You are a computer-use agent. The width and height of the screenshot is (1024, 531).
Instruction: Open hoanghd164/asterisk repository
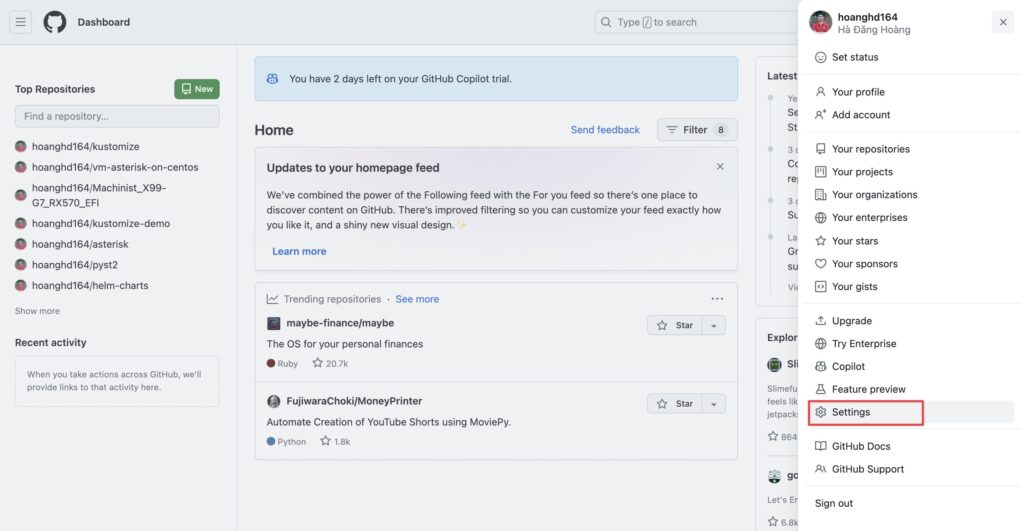[x=80, y=244]
